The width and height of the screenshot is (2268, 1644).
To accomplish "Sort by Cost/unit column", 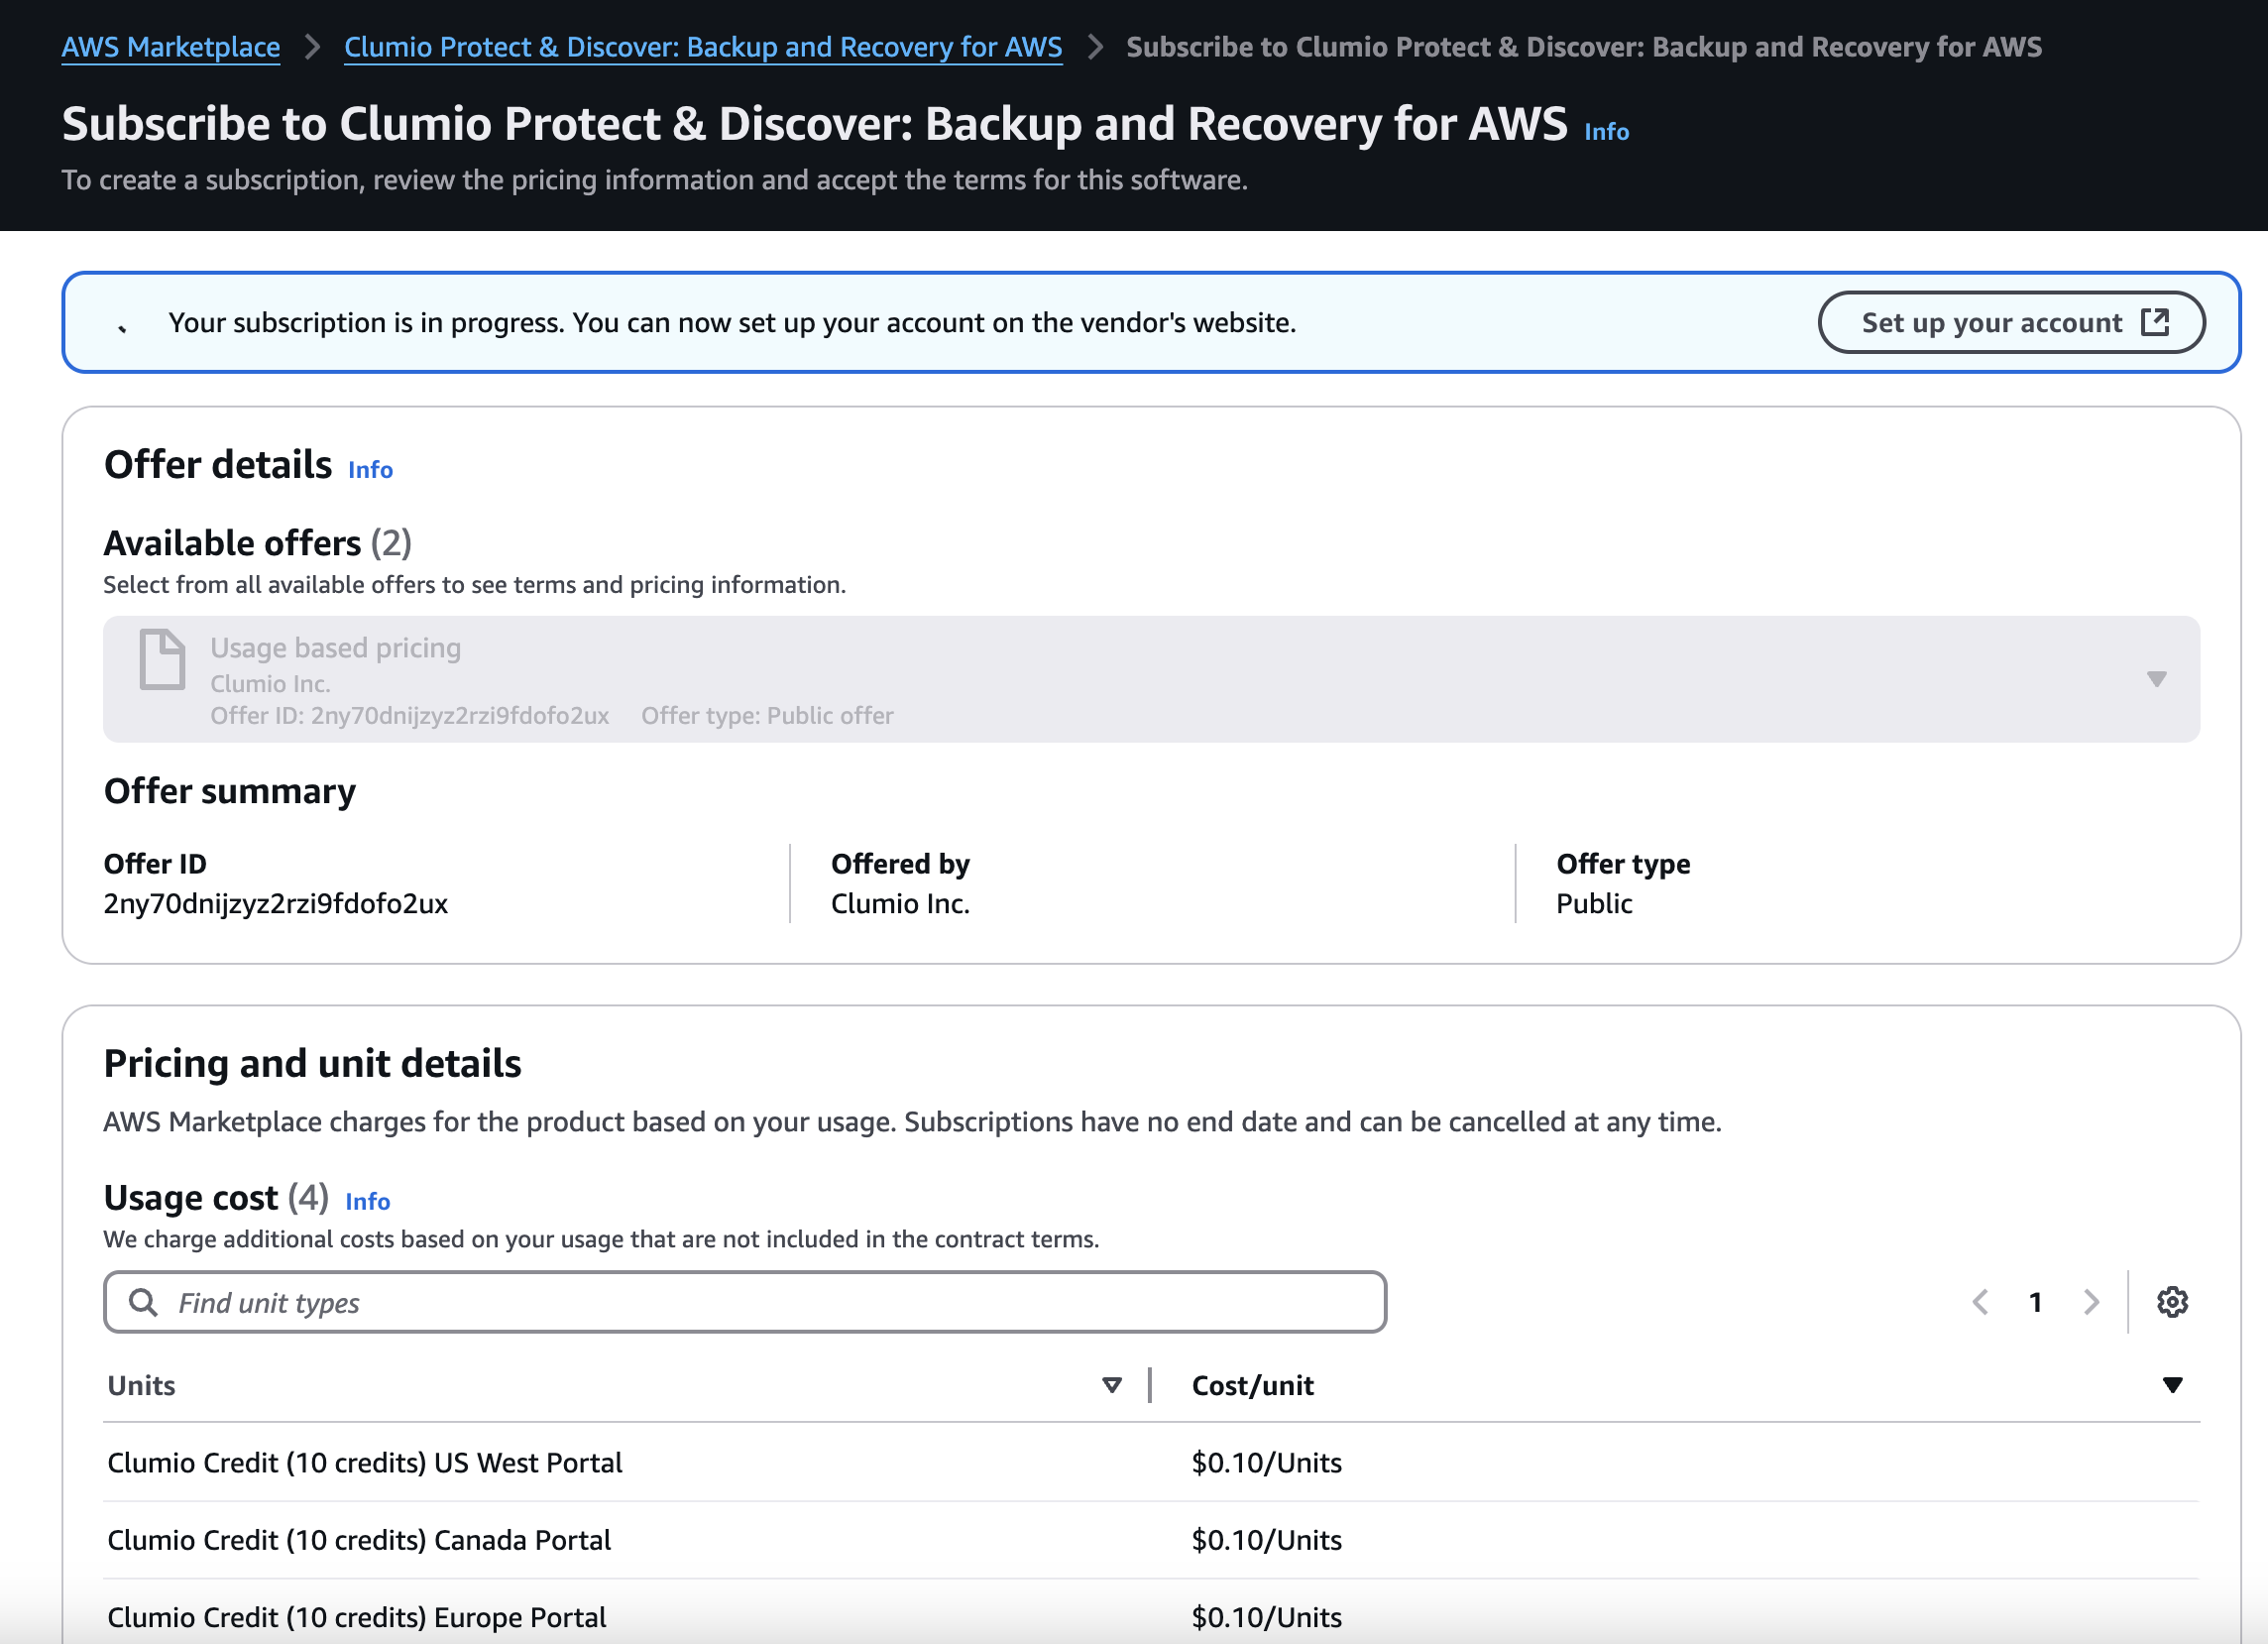I will pos(2172,1385).
